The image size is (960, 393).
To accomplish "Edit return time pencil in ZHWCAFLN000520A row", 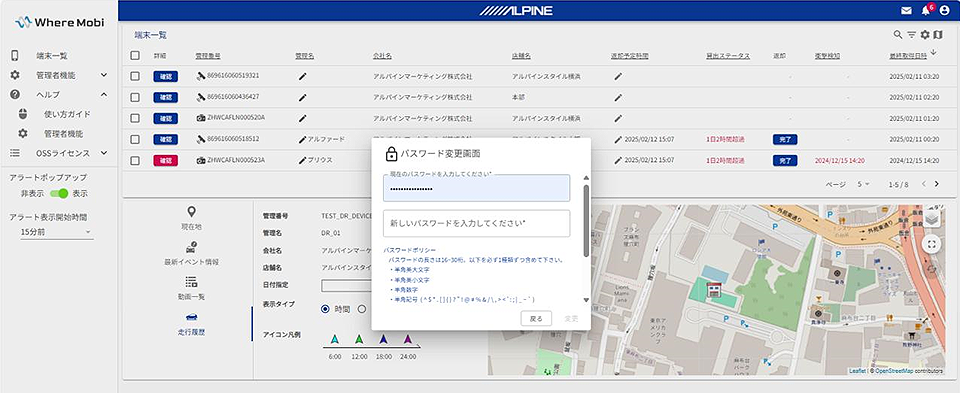I will click(618, 118).
